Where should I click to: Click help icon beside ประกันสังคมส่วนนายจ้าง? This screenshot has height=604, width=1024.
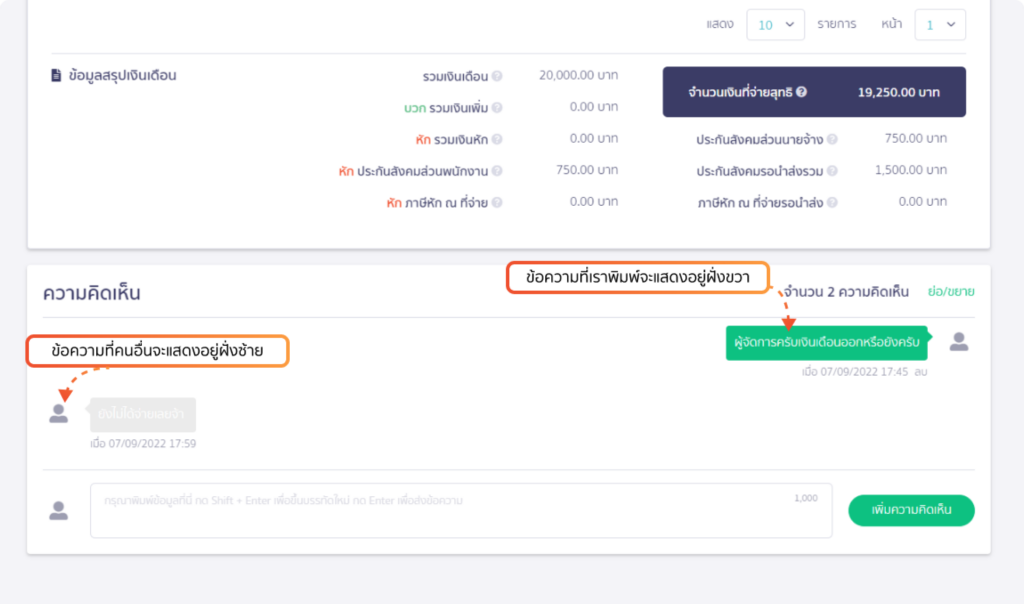(832, 140)
